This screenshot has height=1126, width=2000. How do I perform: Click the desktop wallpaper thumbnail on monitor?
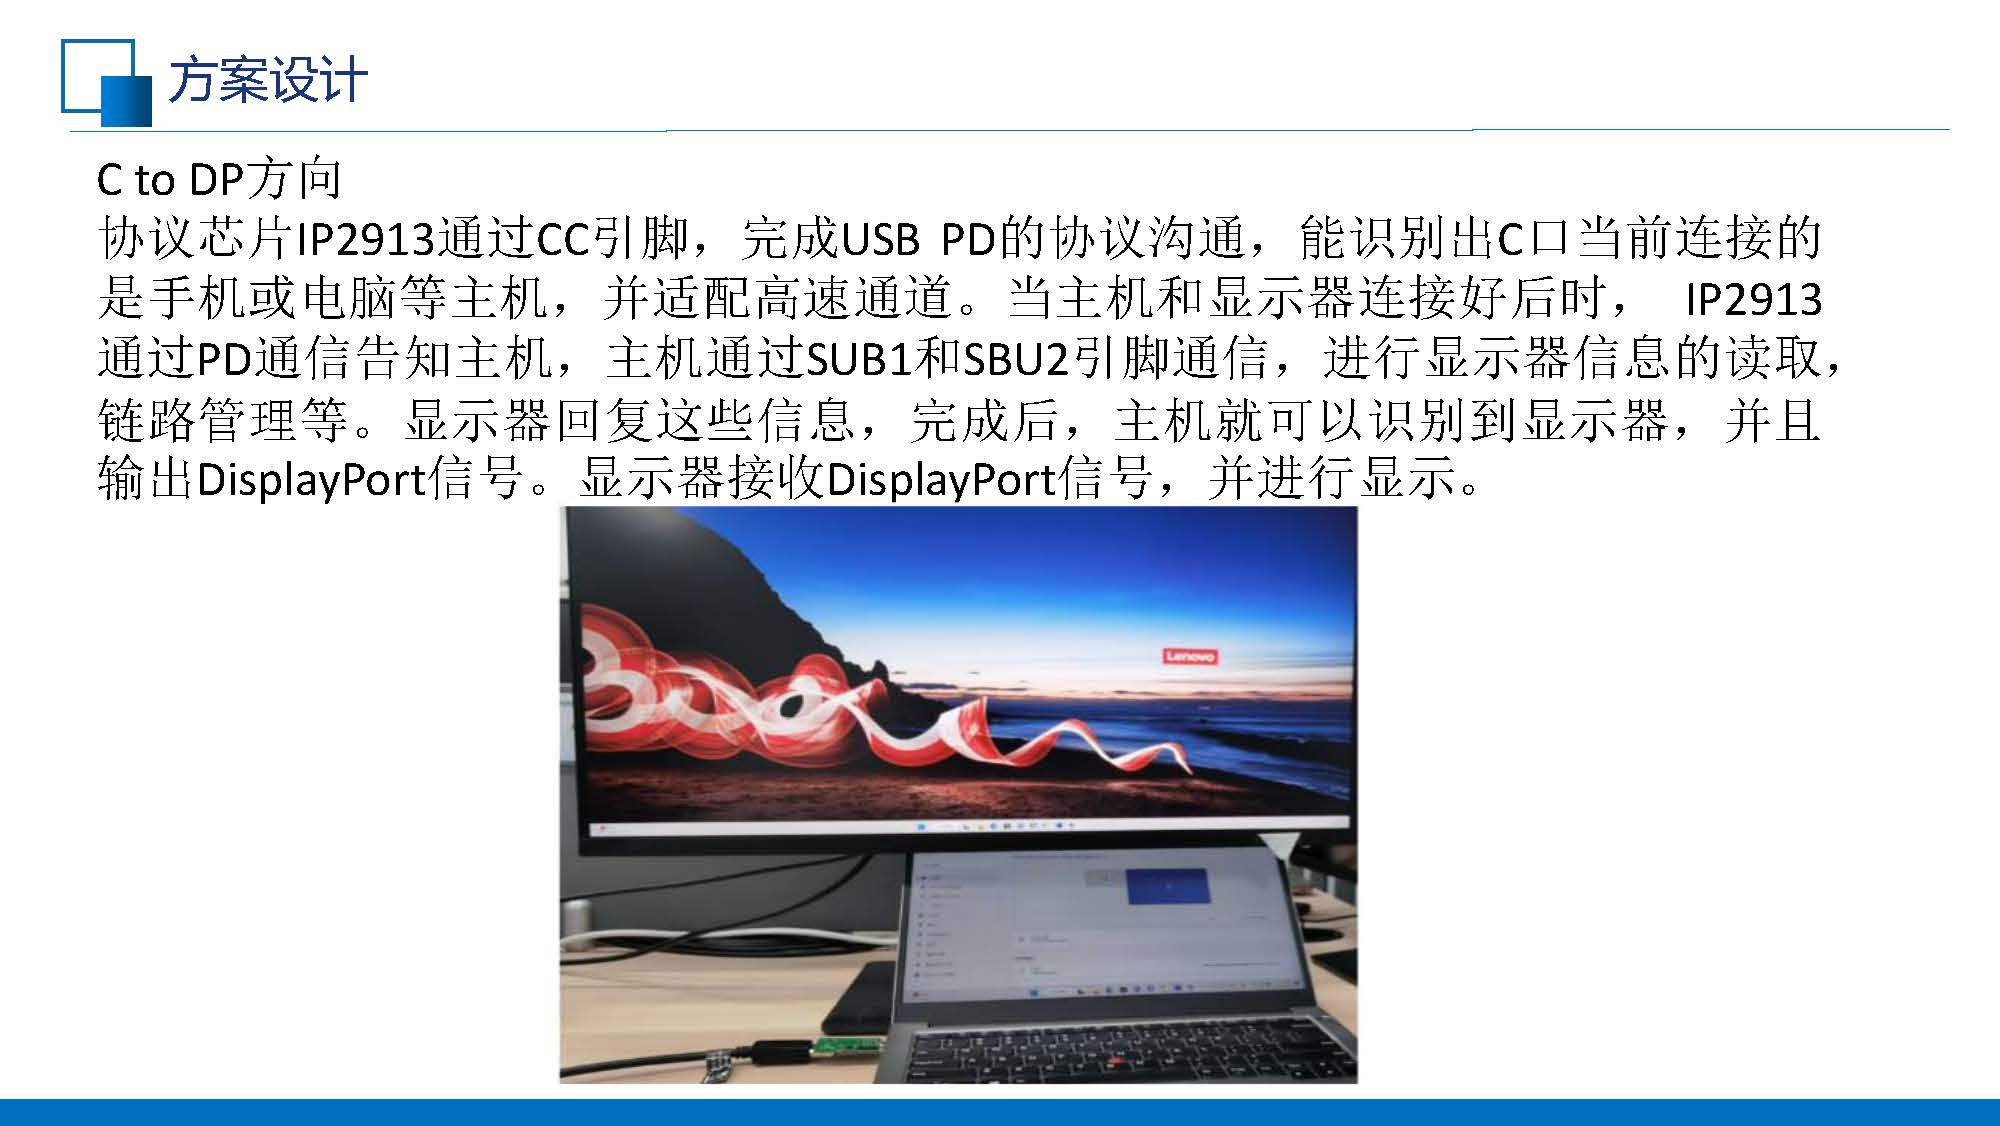(x=1174, y=886)
